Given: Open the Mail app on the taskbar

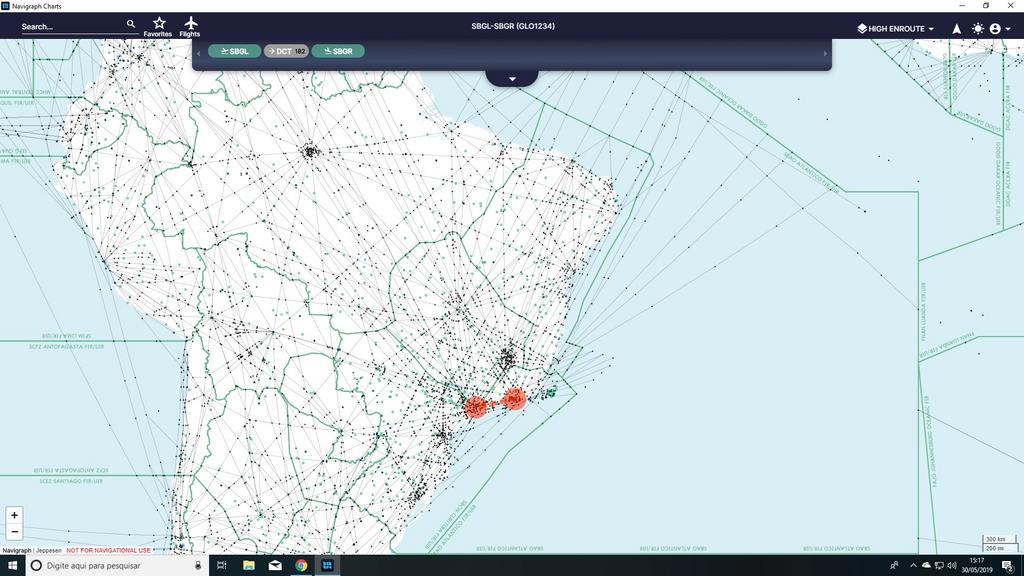Looking at the screenshot, I should point(275,566).
